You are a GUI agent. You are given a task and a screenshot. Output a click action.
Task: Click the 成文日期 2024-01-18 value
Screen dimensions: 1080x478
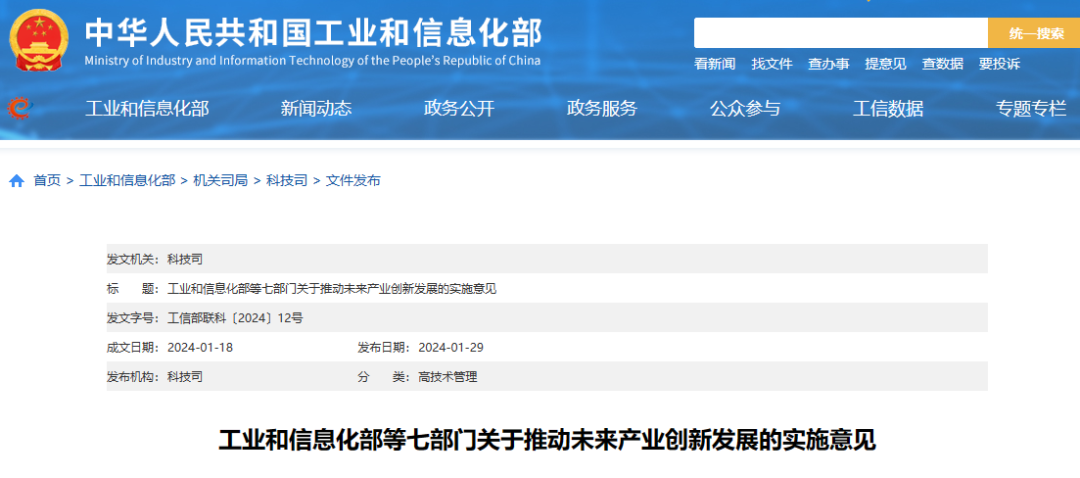pyautogui.click(x=200, y=347)
